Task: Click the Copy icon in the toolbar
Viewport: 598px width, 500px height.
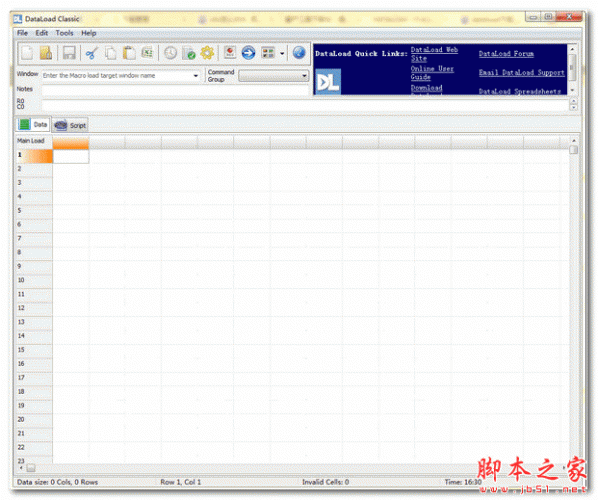Action: click(111, 53)
